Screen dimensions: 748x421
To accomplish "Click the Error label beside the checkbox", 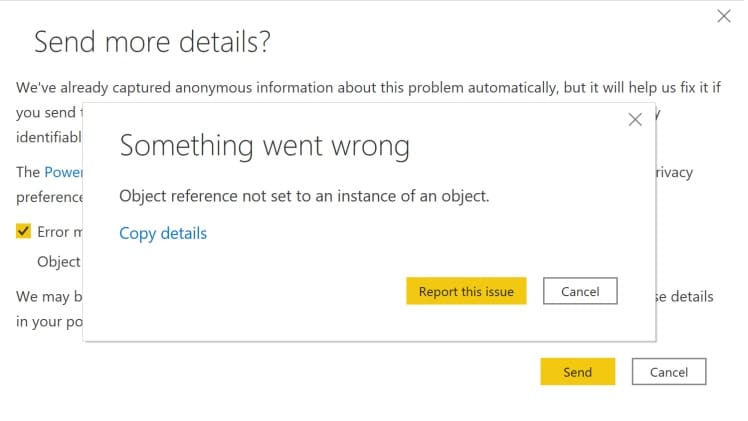I will coord(53,232).
